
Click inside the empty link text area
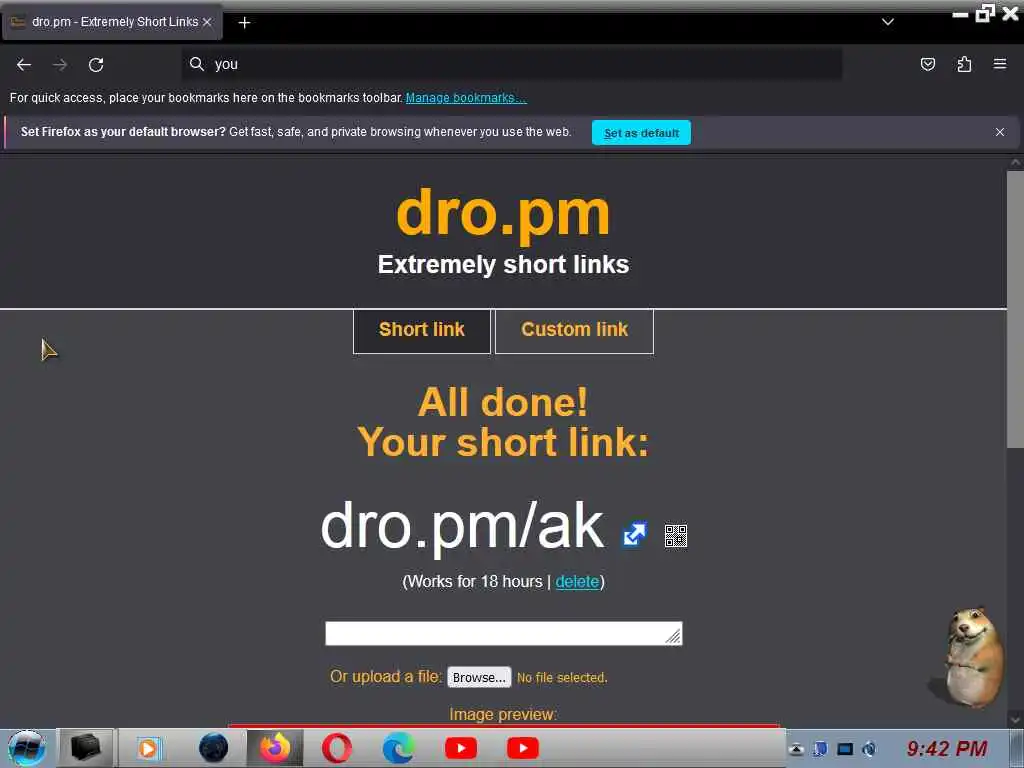(504, 633)
